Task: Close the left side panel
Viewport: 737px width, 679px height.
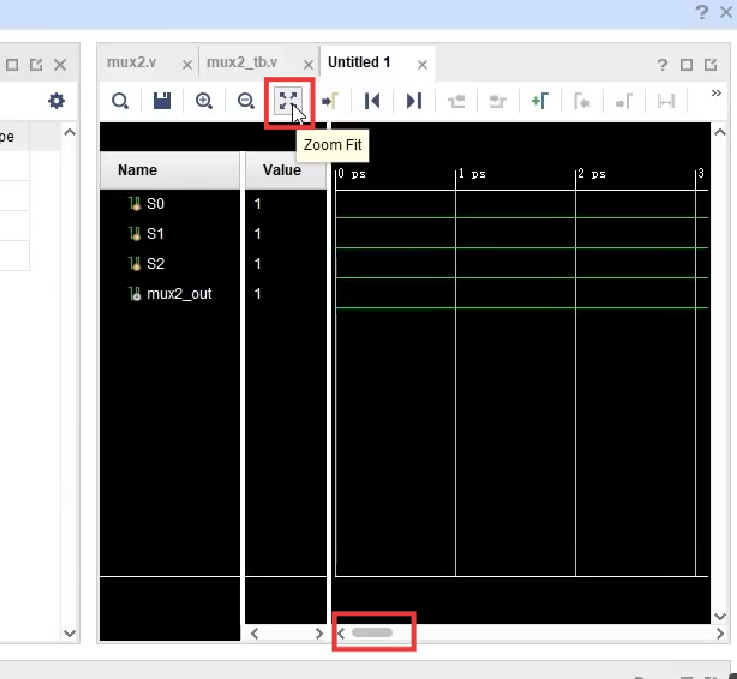Action: point(60,64)
